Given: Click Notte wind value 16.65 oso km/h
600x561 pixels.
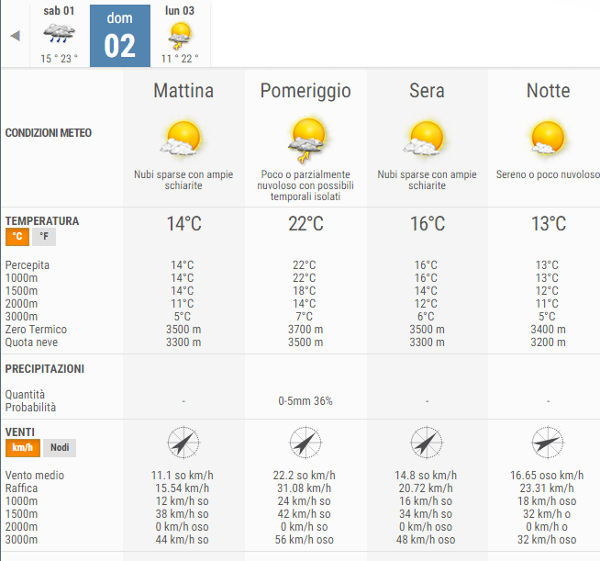Looking at the screenshot, I should (x=547, y=475).
